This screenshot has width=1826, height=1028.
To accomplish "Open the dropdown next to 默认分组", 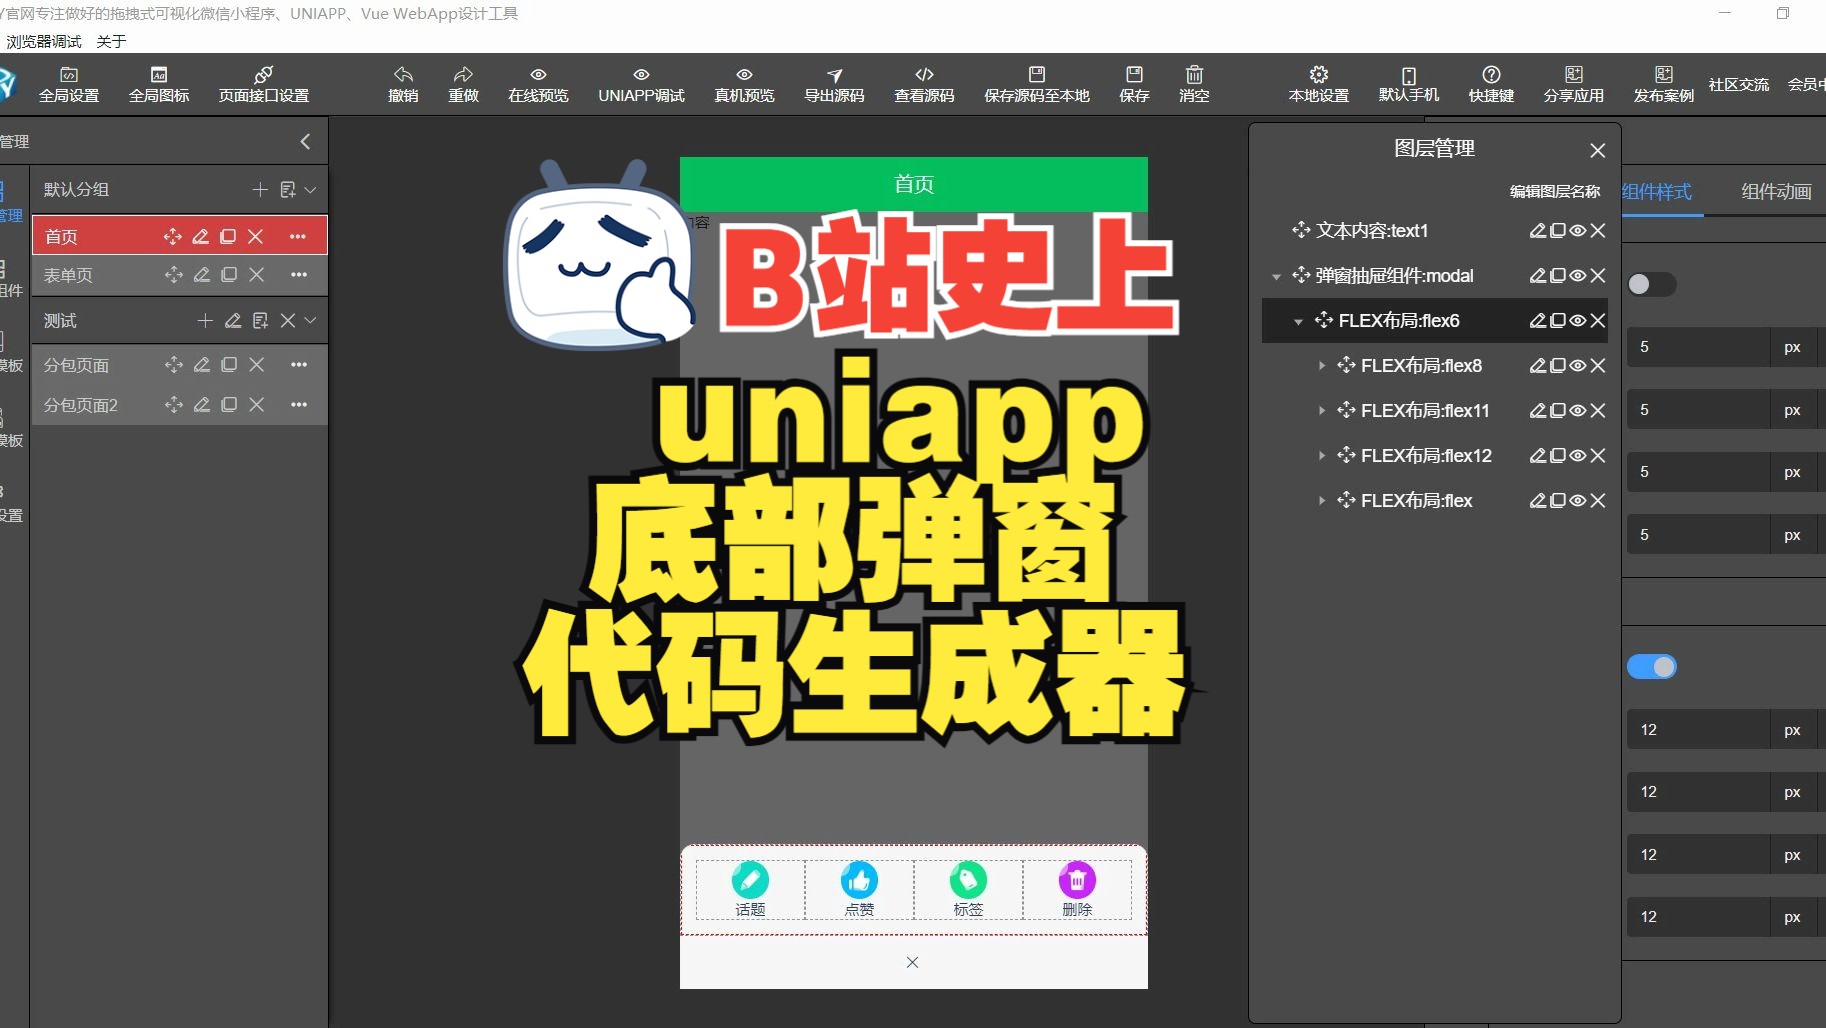I will tap(310, 189).
